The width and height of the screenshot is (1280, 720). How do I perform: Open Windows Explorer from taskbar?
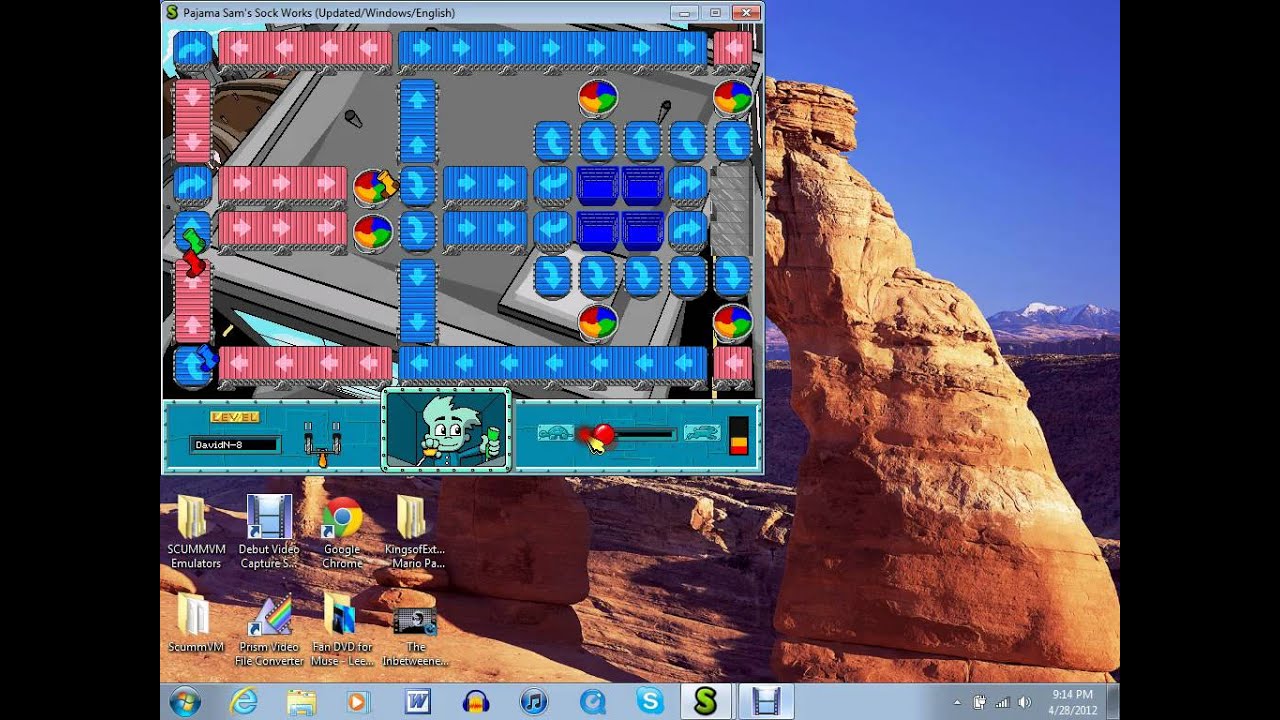coord(300,702)
